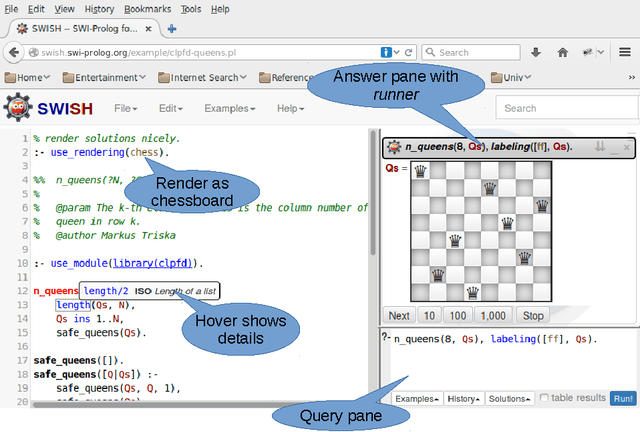Enable the table results checkbox
The height and width of the screenshot is (432, 640).
544,398
